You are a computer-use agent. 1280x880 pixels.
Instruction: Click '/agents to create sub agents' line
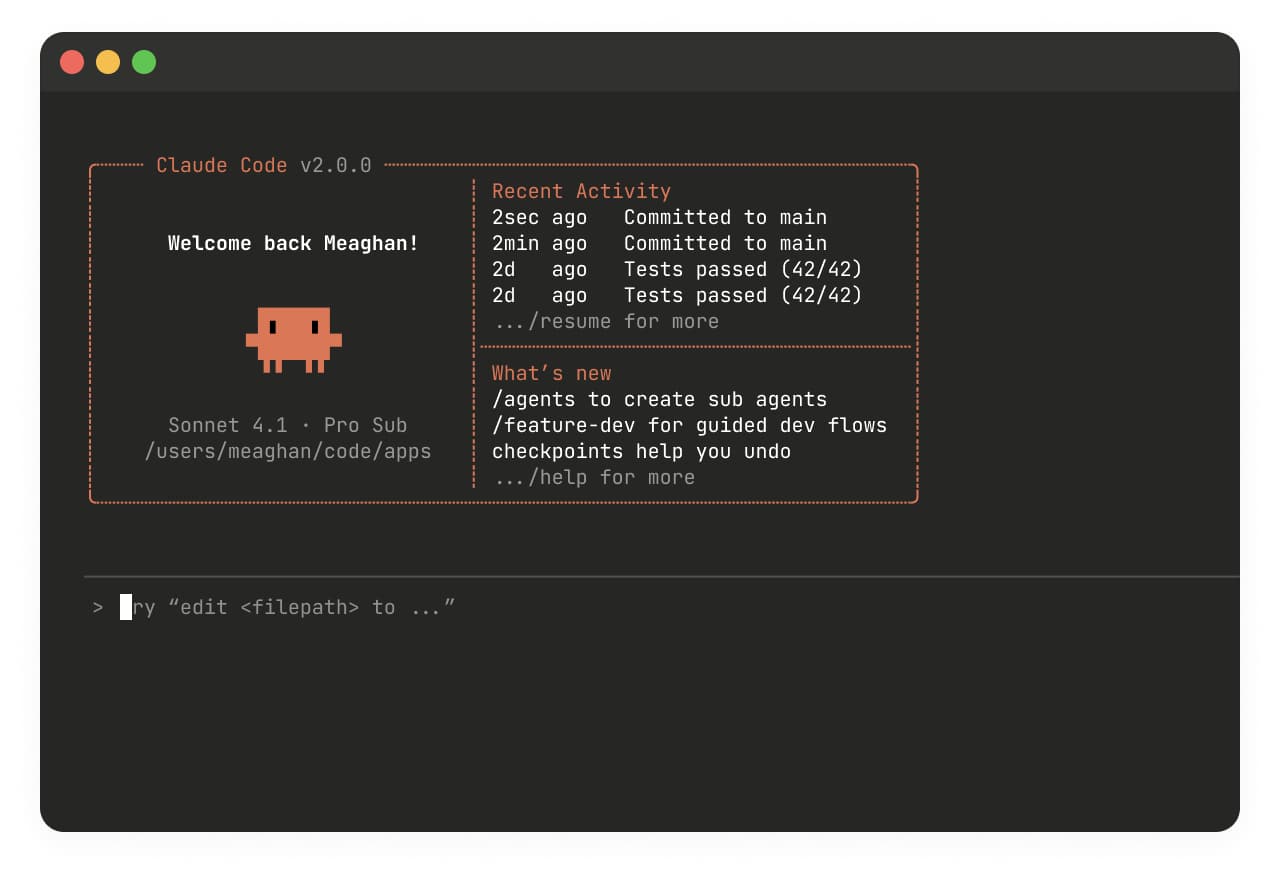659,399
